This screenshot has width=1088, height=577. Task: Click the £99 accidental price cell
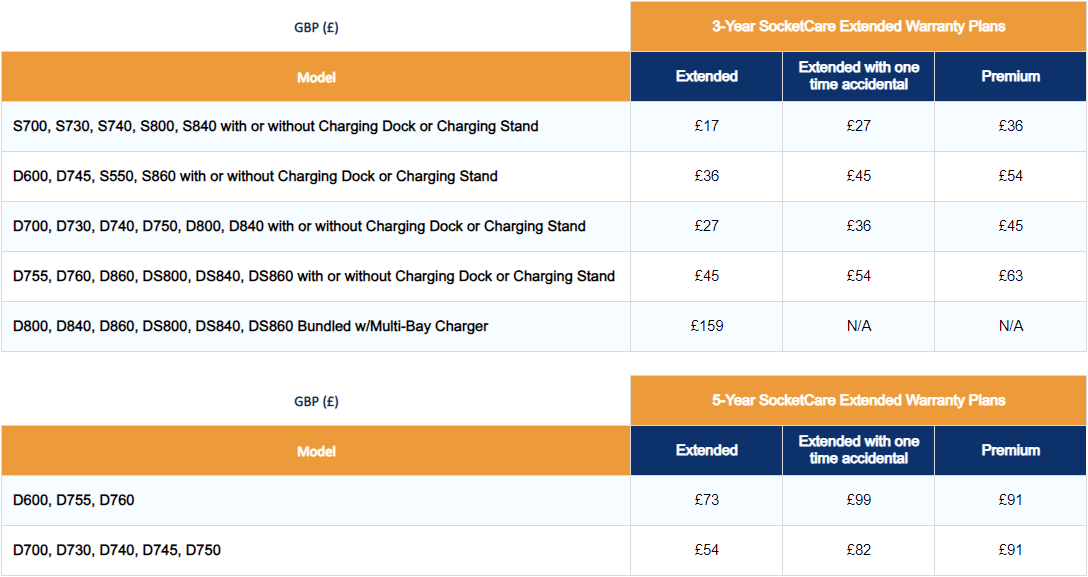point(858,500)
